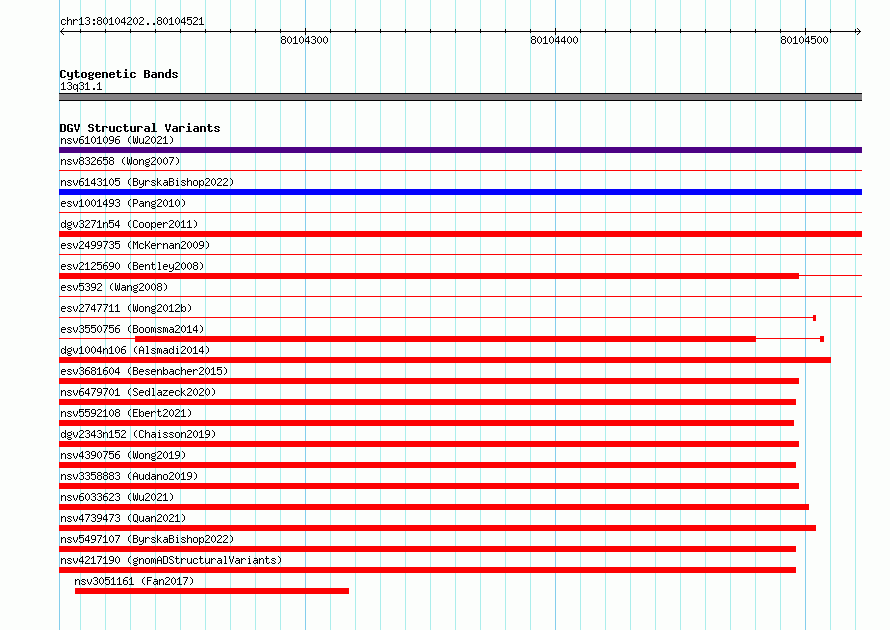Select the esv2125690 thick red bar
Viewport: 890px width, 630px height.
[429, 276]
